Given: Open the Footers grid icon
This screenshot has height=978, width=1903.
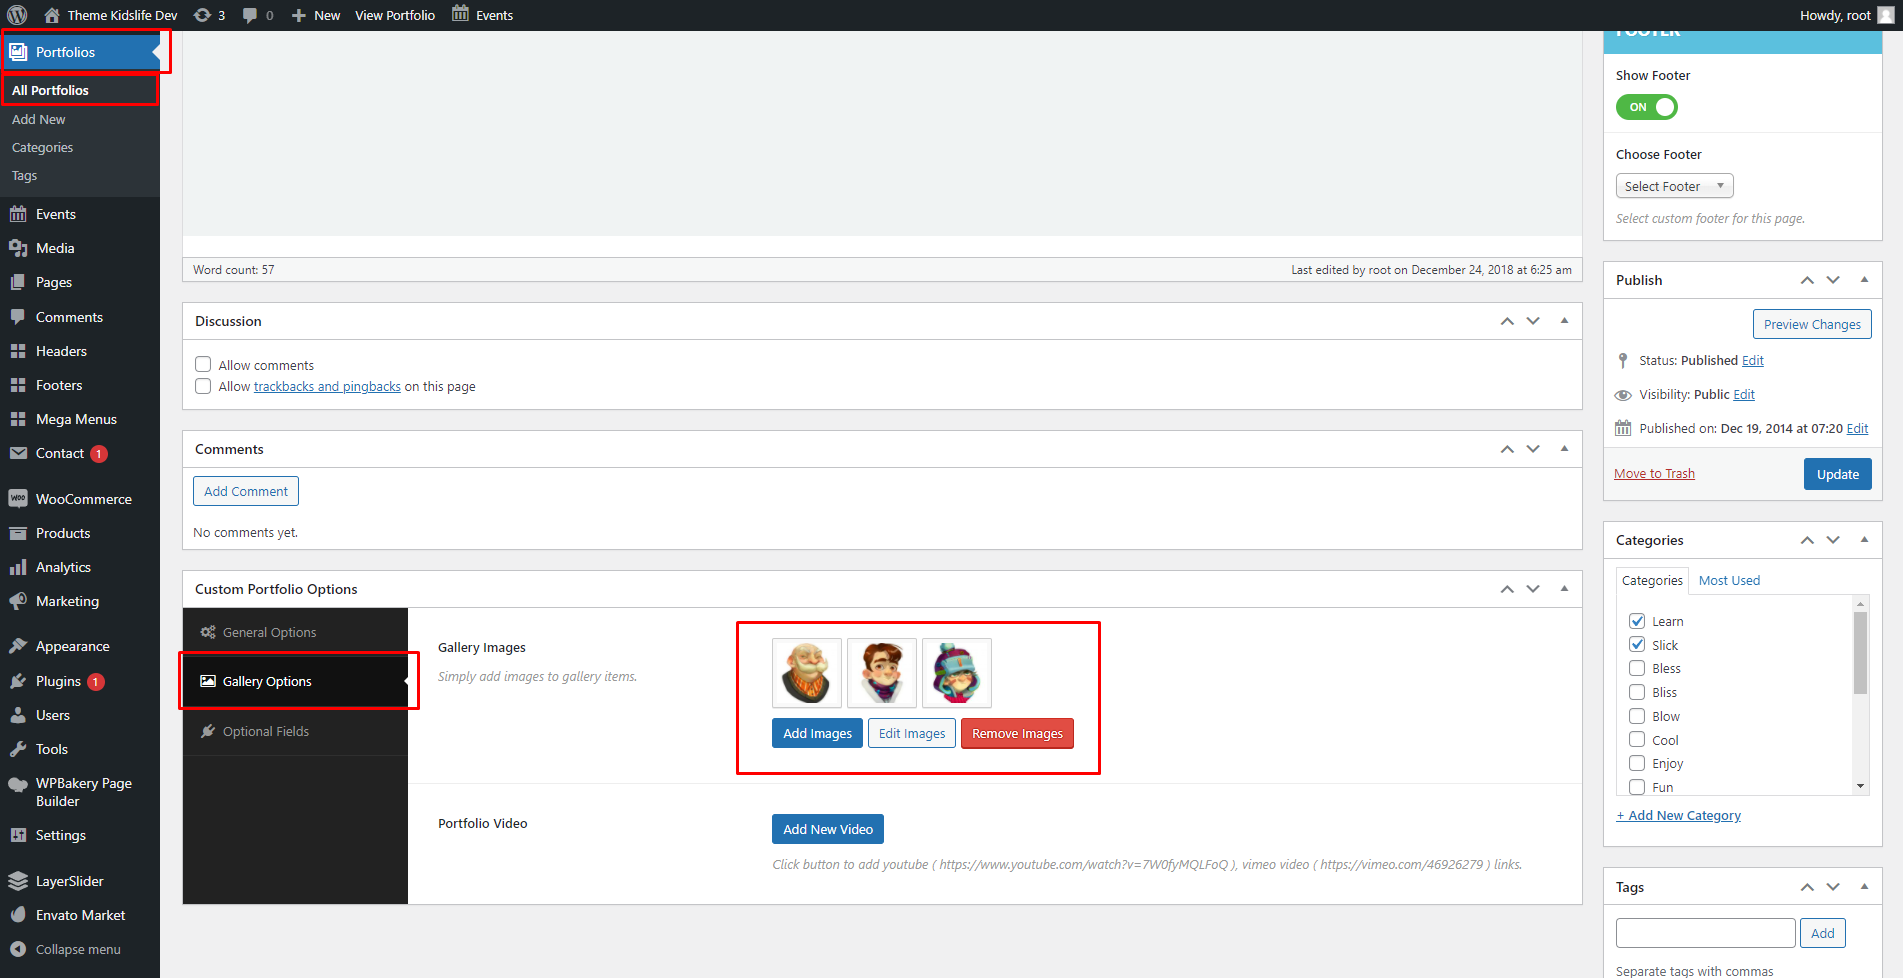Looking at the screenshot, I should tap(18, 385).
